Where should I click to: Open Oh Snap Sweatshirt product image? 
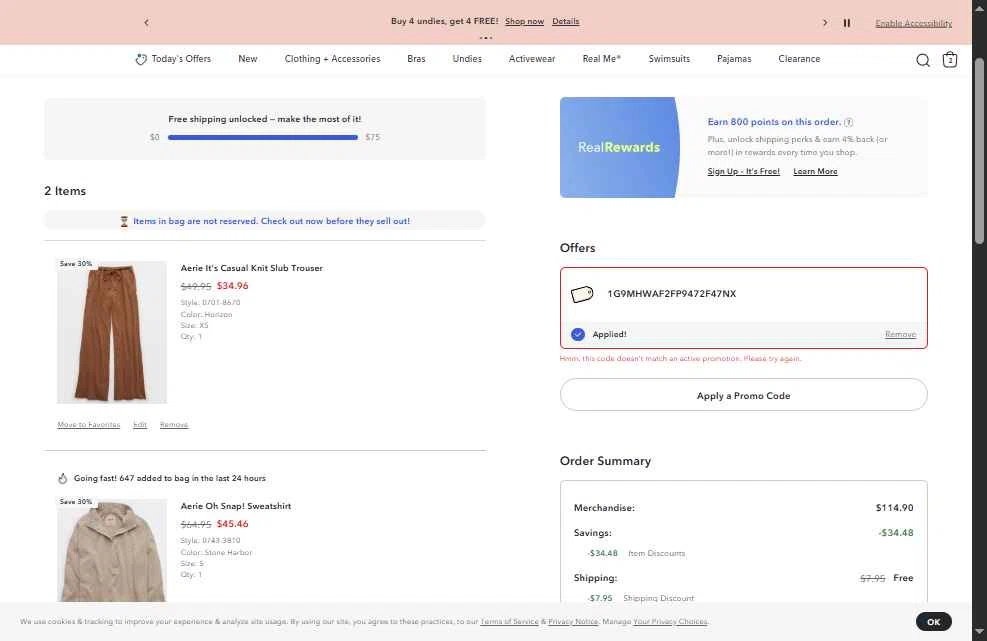click(112, 550)
